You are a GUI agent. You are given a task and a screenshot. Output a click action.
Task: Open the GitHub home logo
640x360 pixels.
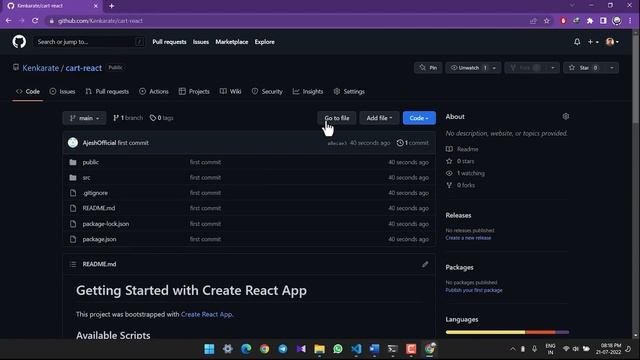click(x=19, y=42)
